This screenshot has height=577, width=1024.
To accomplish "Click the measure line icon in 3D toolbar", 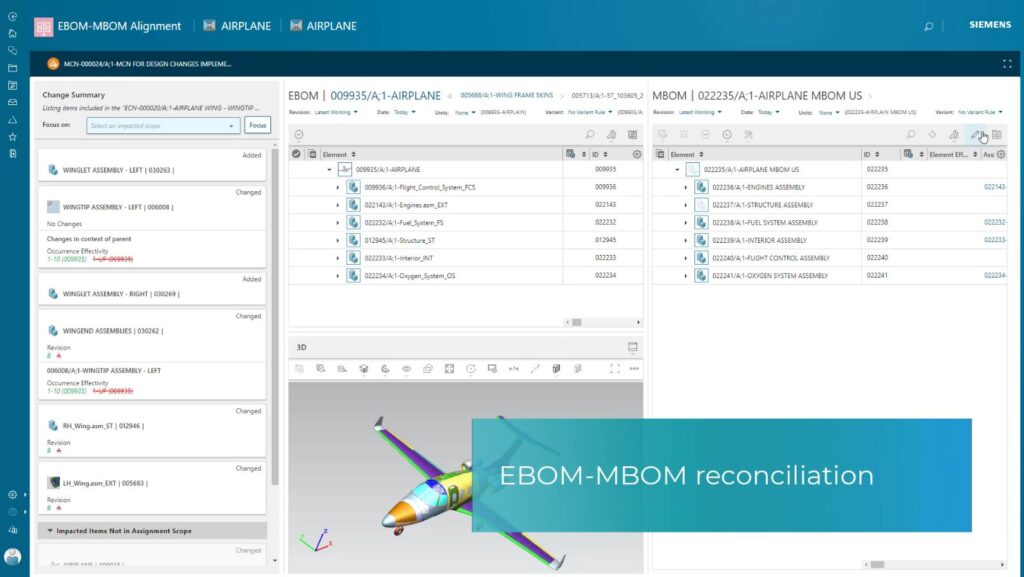I will (535, 369).
